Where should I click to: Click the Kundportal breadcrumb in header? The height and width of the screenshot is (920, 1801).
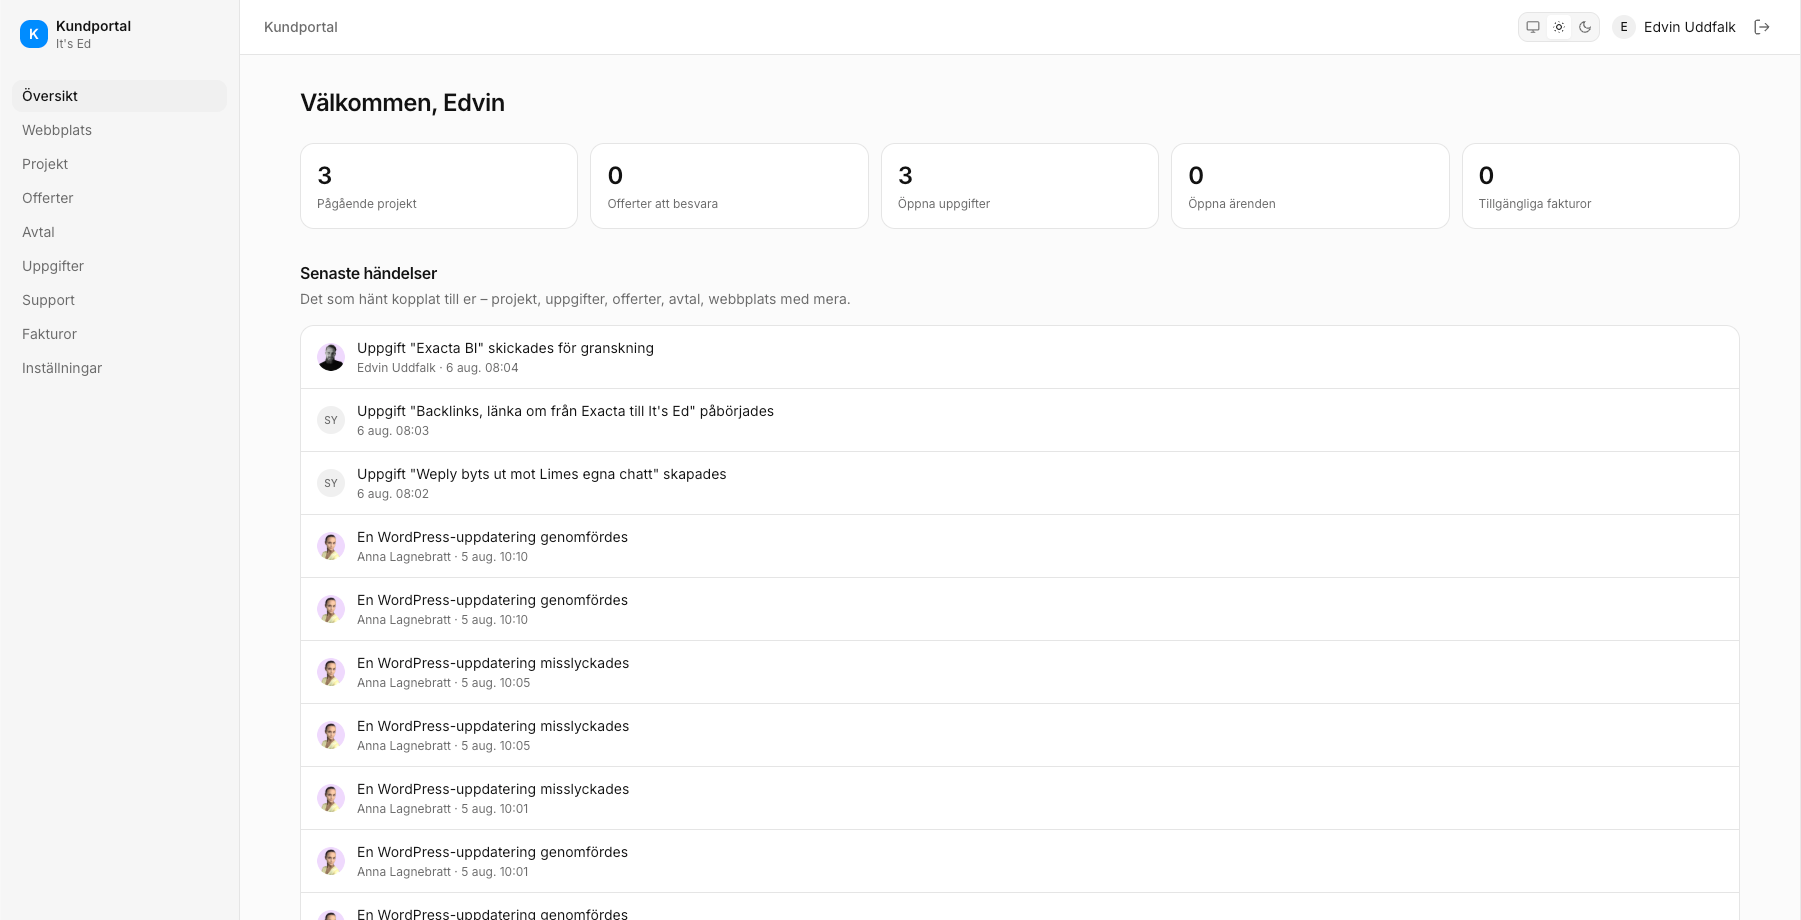click(x=301, y=27)
